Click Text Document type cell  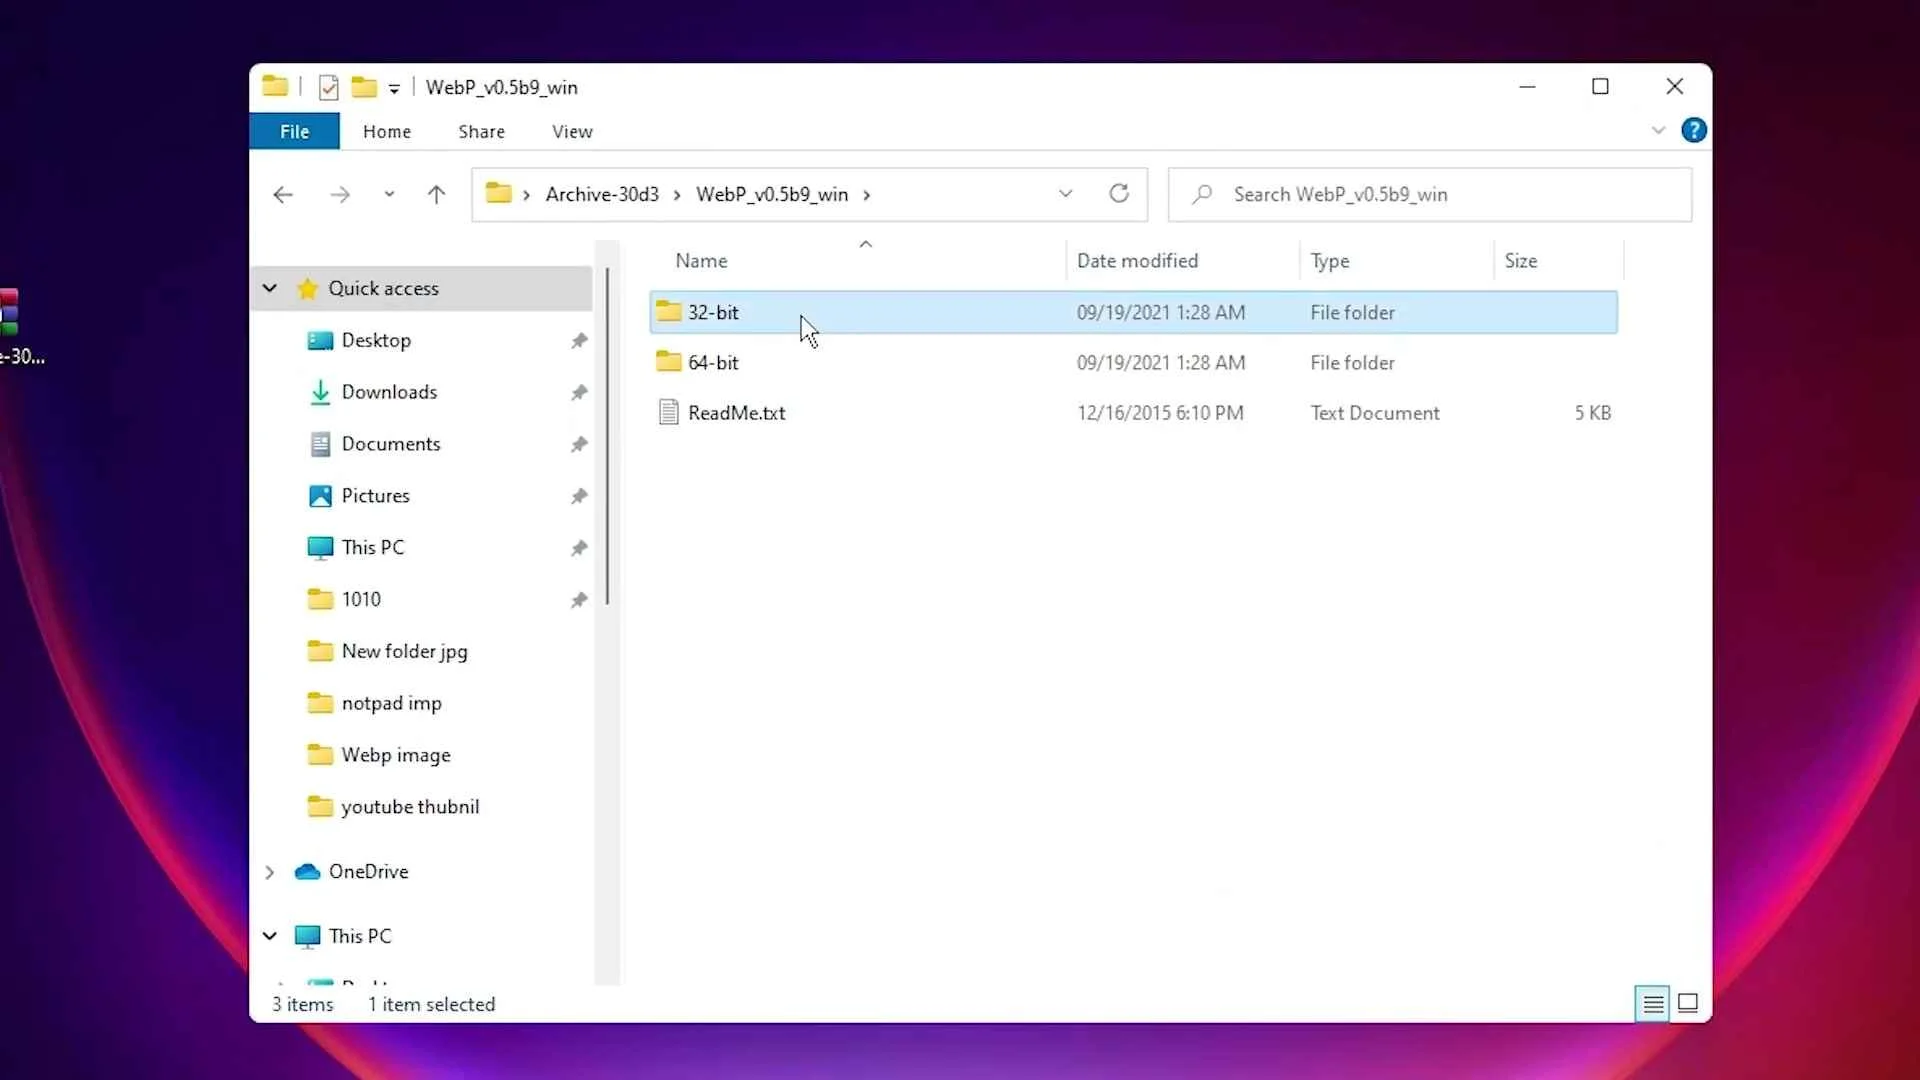click(1375, 413)
